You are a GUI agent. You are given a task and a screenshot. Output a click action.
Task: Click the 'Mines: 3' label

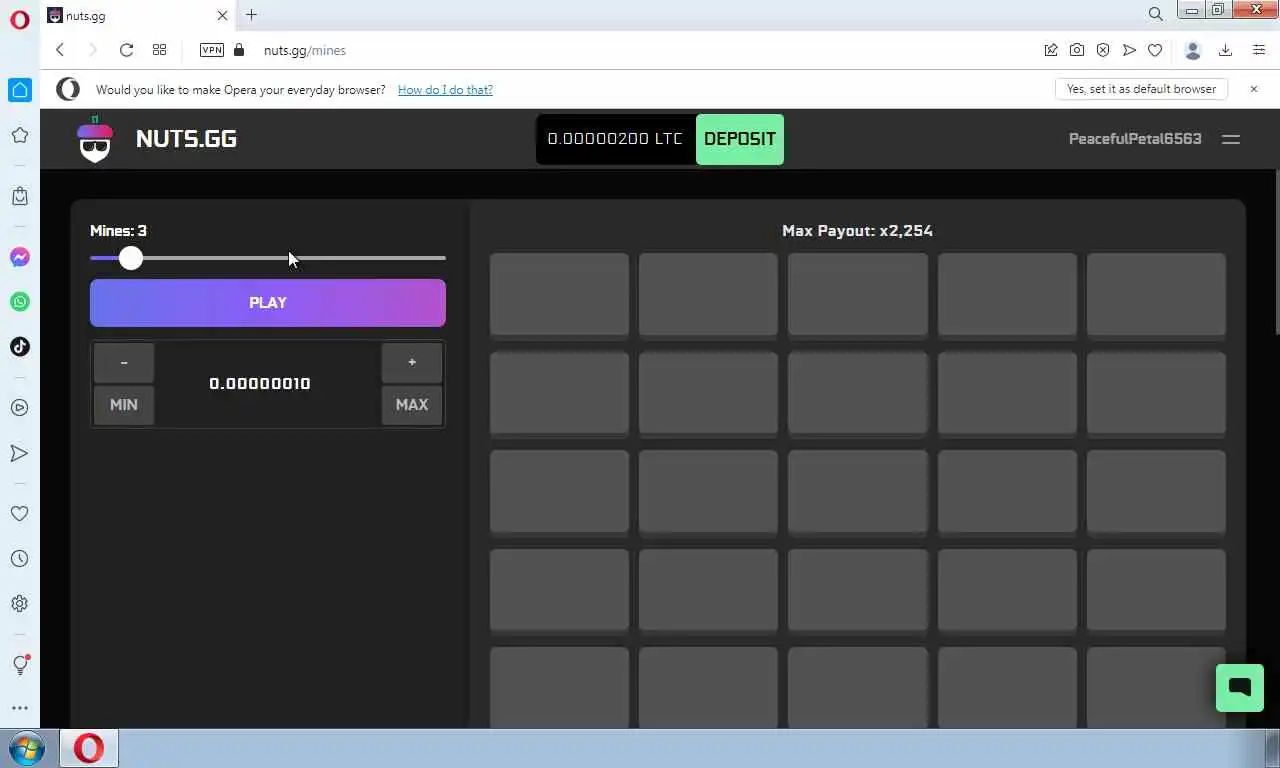click(x=118, y=231)
